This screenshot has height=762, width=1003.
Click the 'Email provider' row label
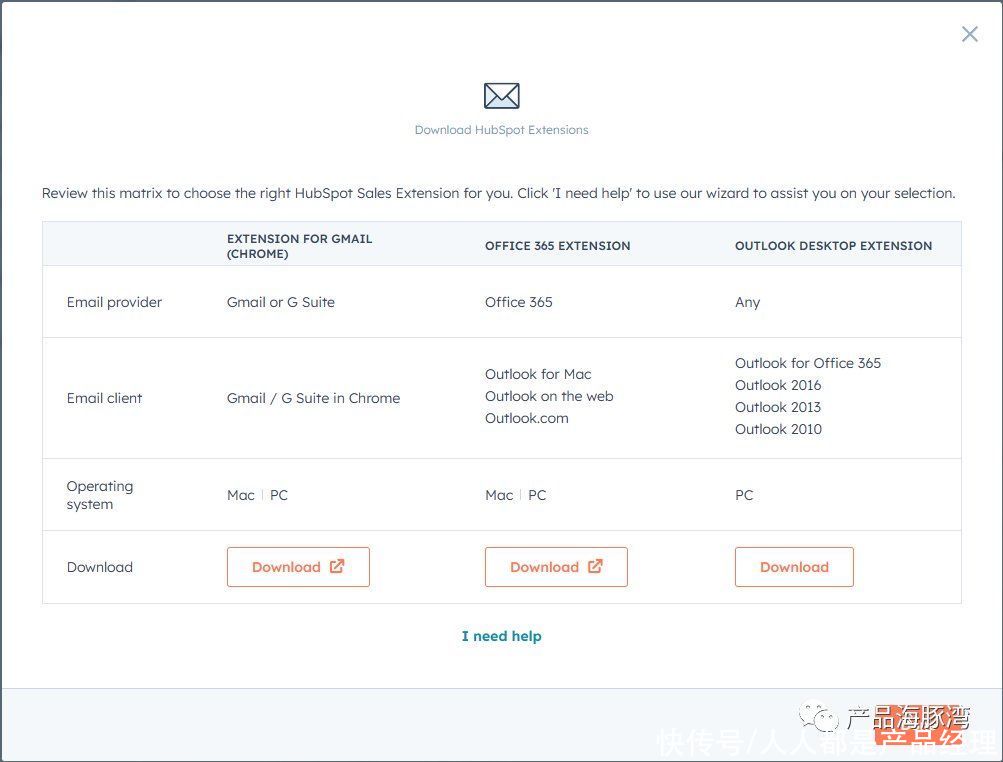click(115, 302)
